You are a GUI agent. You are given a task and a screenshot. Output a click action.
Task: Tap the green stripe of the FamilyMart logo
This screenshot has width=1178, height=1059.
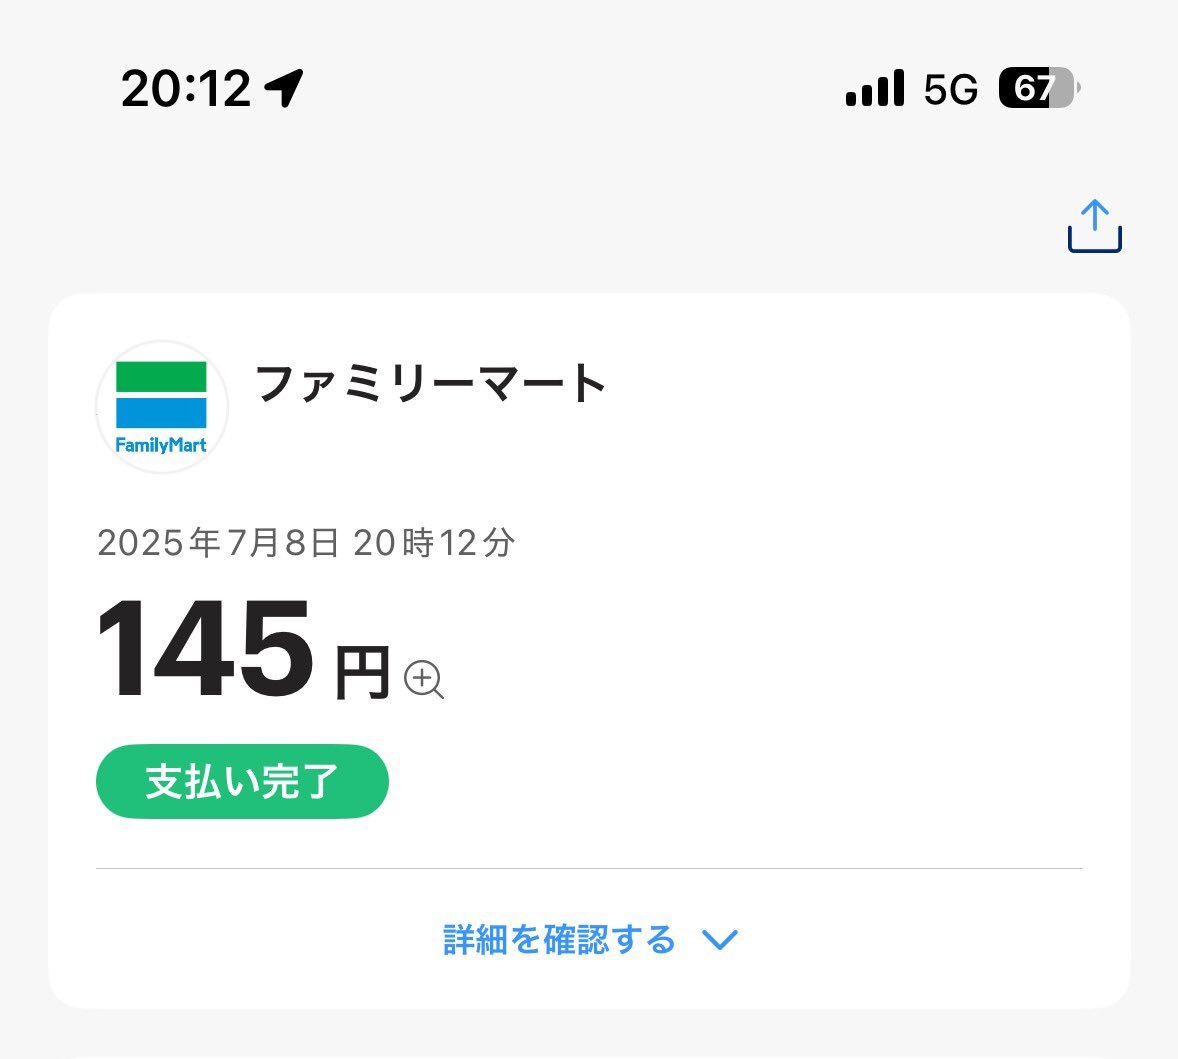click(x=162, y=376)
